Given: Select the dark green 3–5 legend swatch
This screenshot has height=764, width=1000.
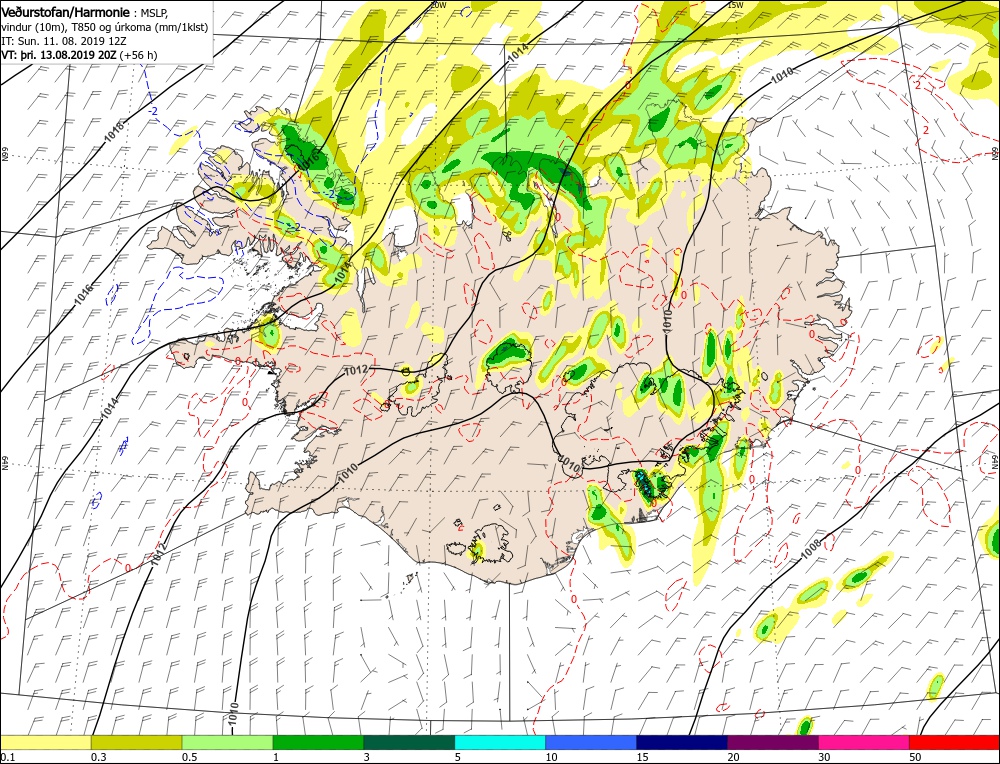Looking at the screenshot, I should pos(409,742).
